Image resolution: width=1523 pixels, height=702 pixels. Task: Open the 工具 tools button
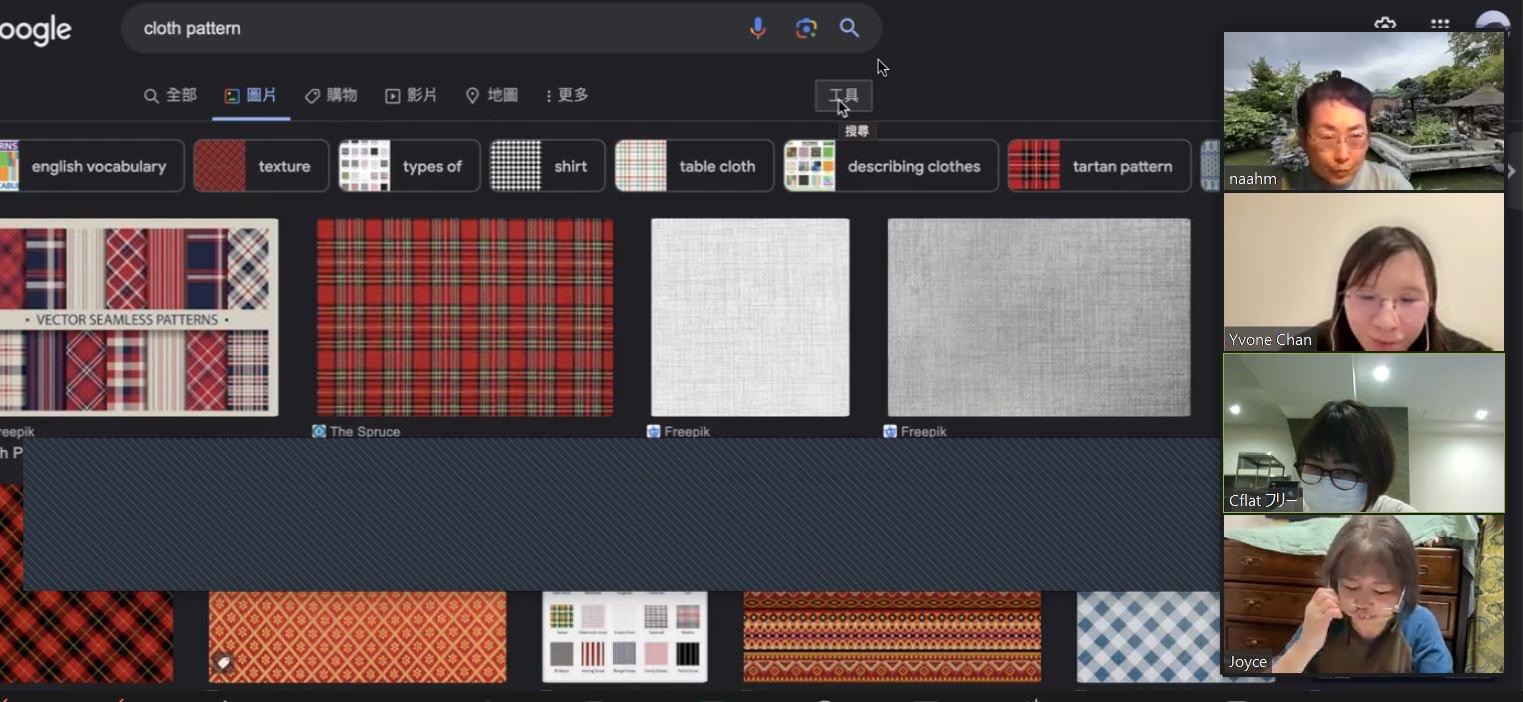pyautogui.click(x=843, y=96)
